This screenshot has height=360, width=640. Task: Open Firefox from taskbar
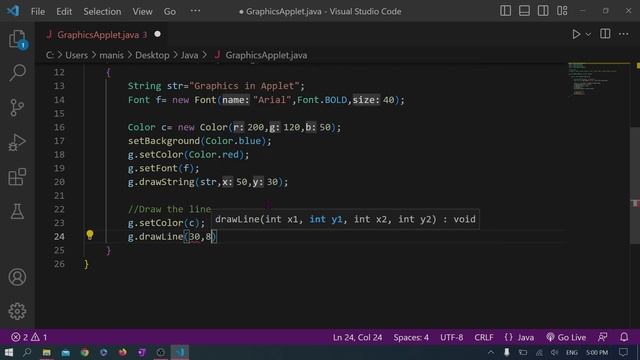122,352
